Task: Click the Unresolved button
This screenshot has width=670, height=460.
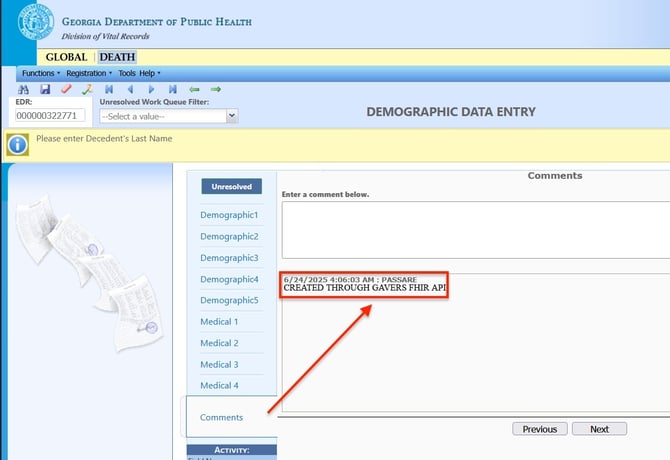Action: [x=231, y=186]
